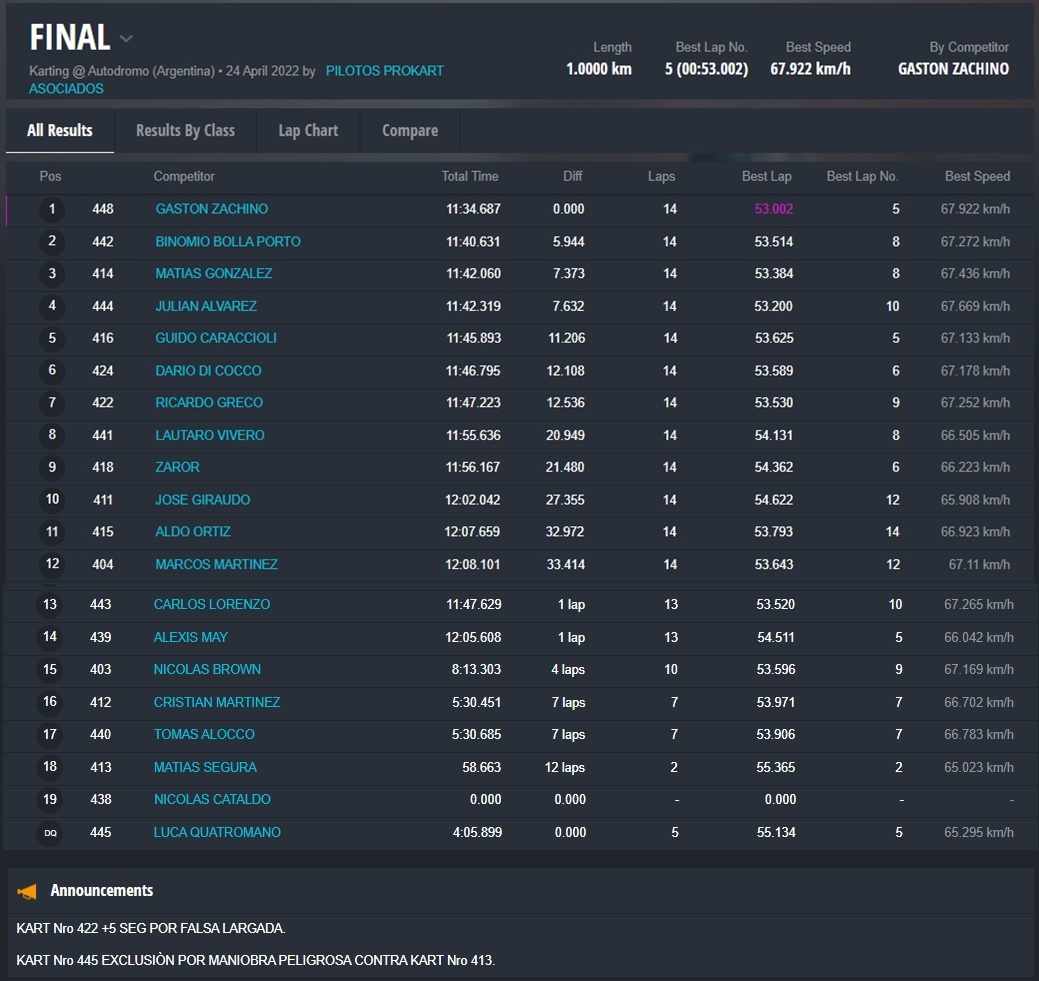Expand the FINAL session dropdown chevron
Image resolution: width=1039 pixels, height=981 pixels.
[126, 39]
